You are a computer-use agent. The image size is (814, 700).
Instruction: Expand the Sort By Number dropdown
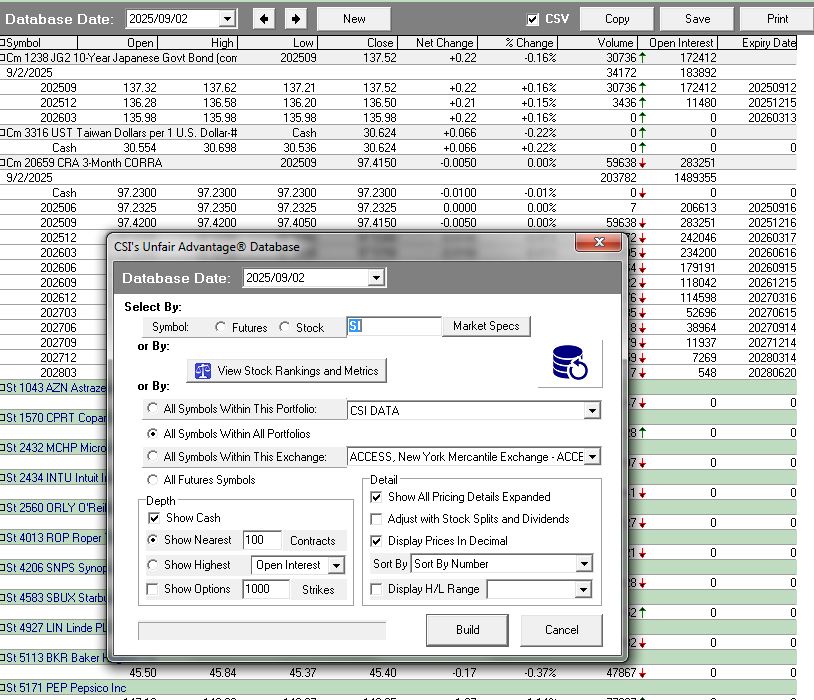click(x=584, y=564)
